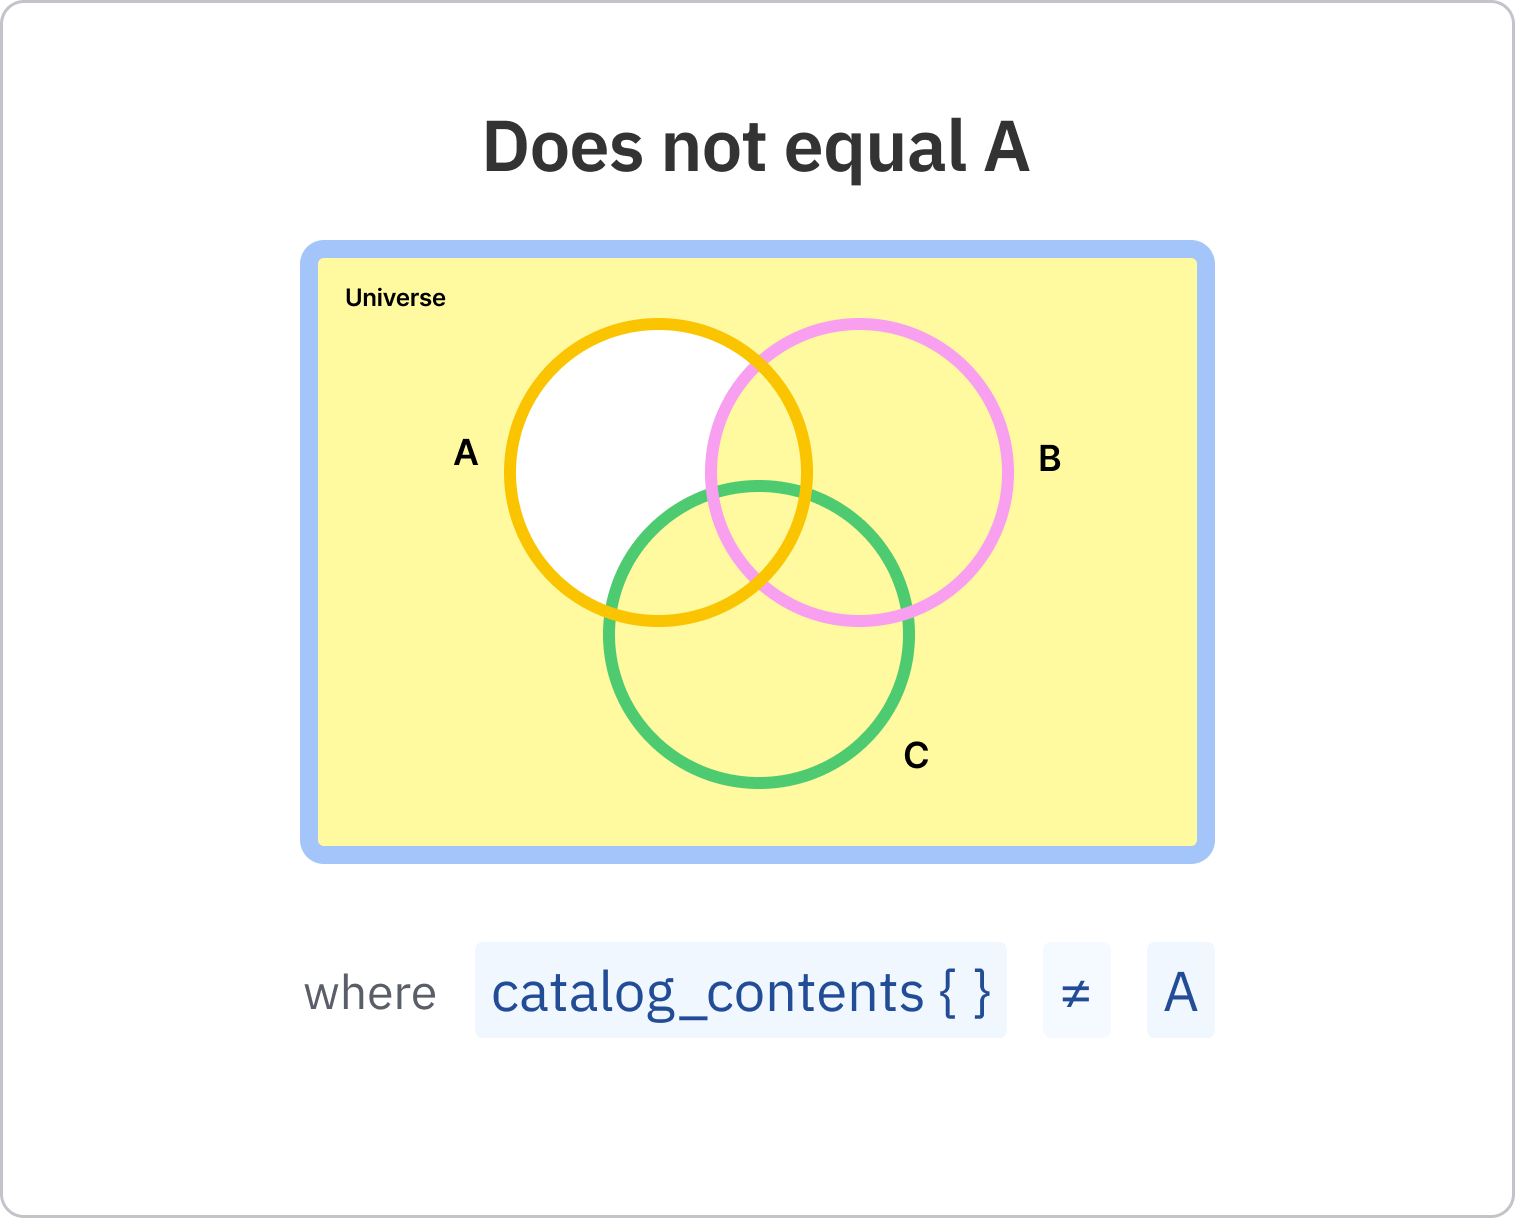Click the catalog_contents { } field chip
Screen dimensions: 1515x1218
click(x=740, y=991)
